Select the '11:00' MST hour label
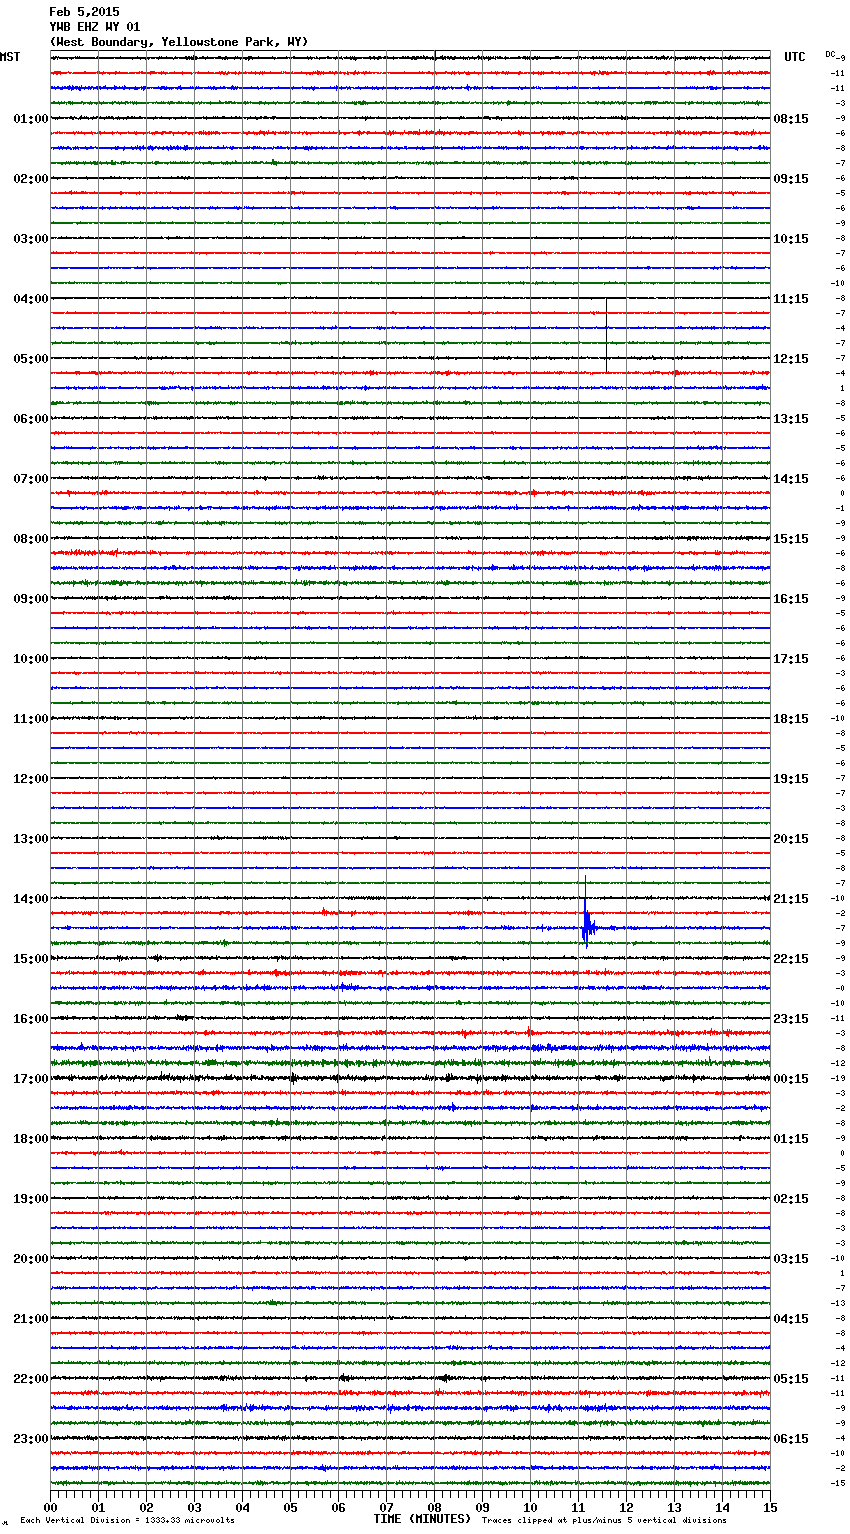 click(31, 719)
